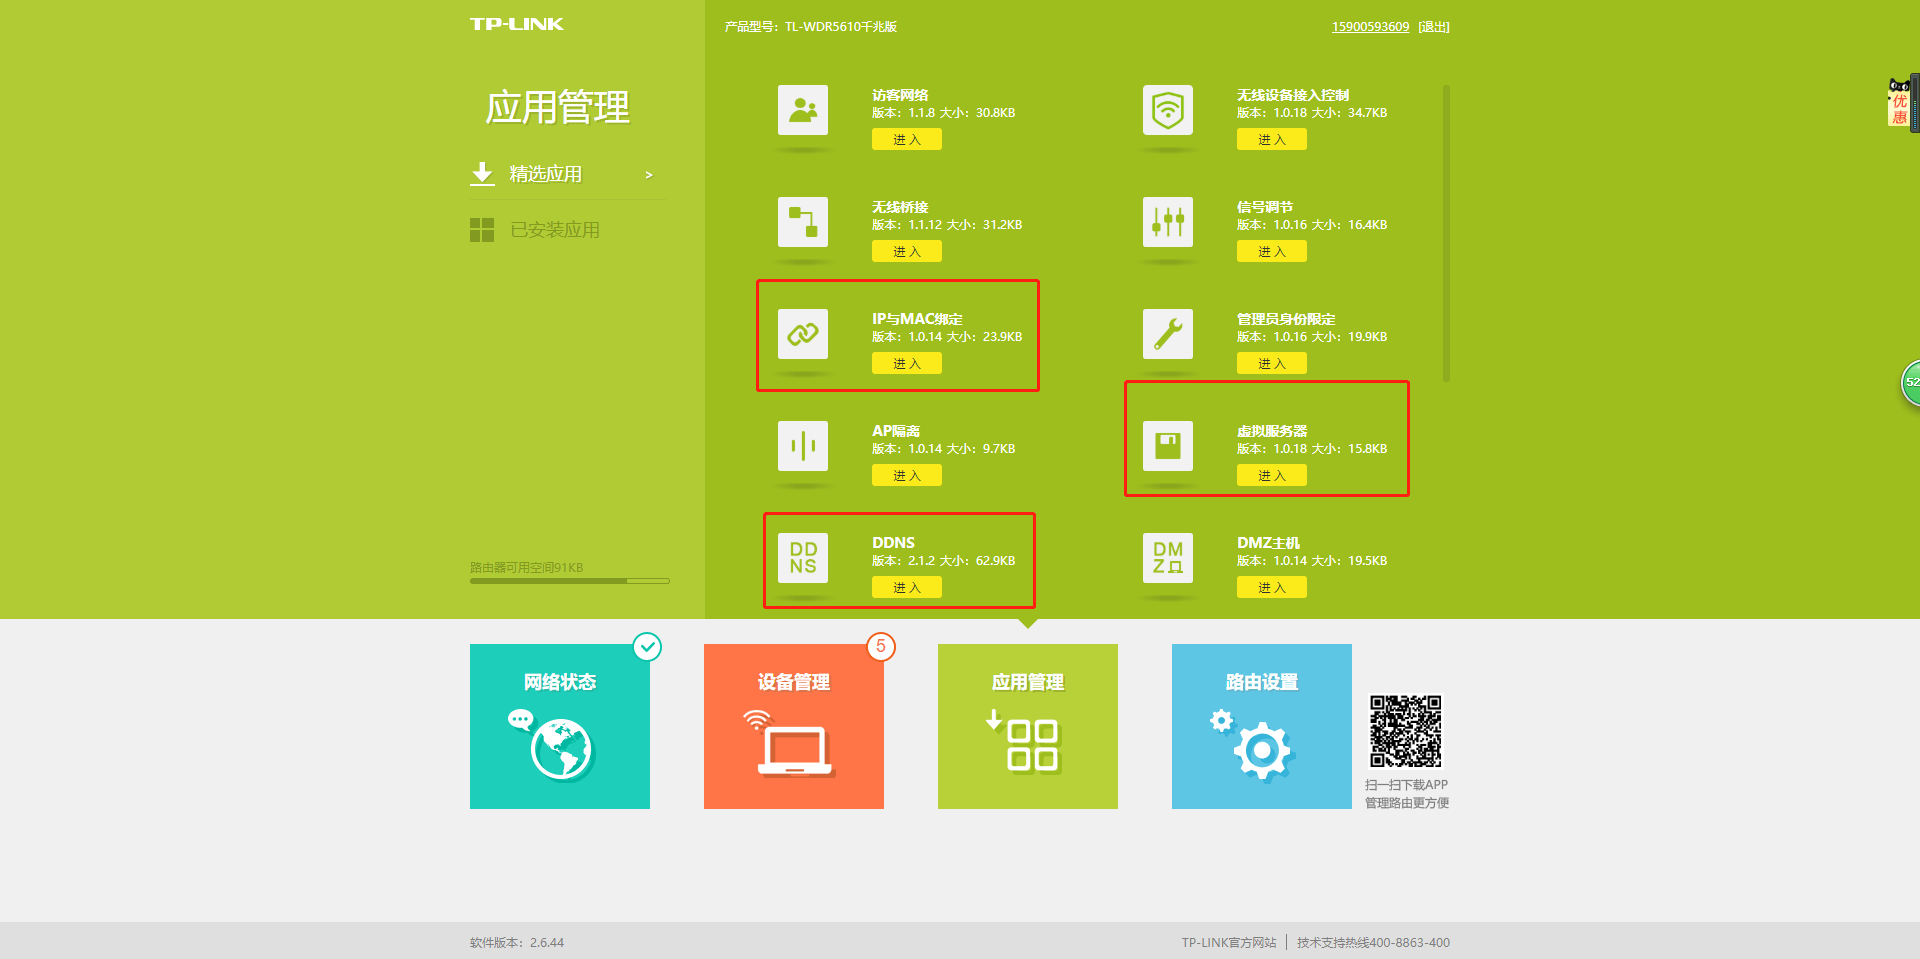This screenshot has width=1920, height=959.
Task: Click the 精选应用 download icon
Action: coord(482,174)
